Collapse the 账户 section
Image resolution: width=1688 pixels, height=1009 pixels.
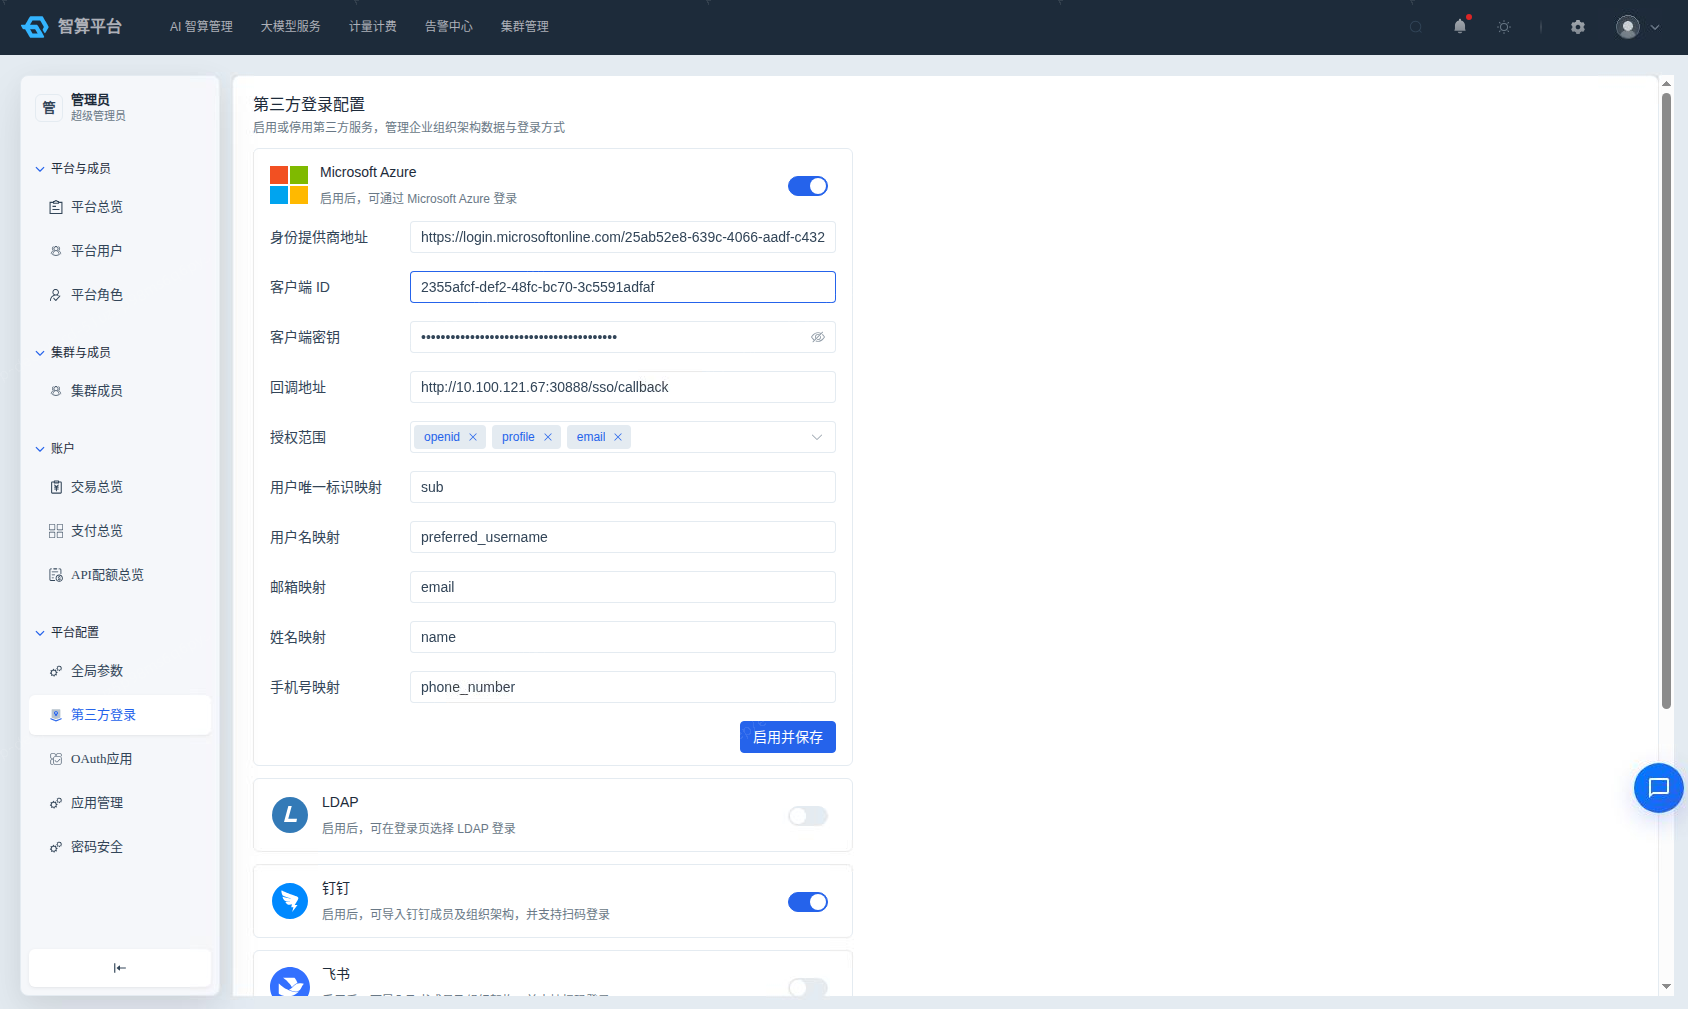[40, 449]
